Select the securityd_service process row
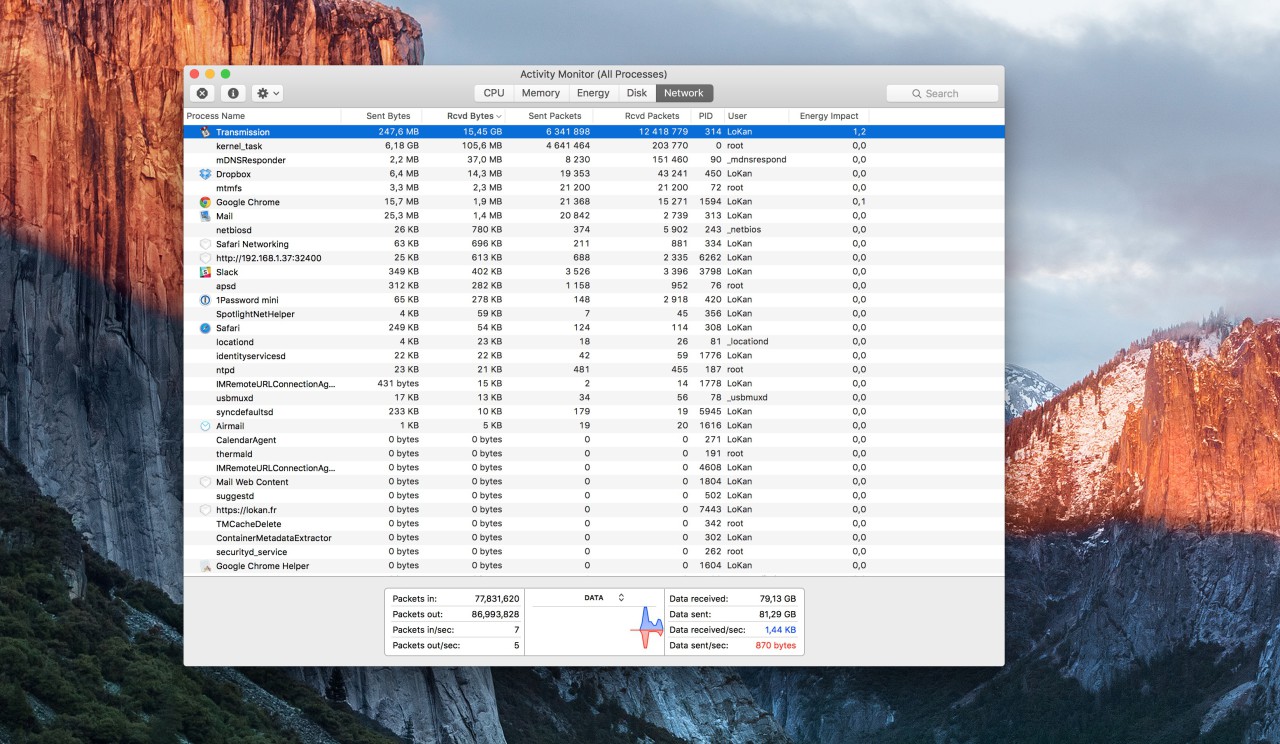The height and width of the screenshot is (744, 1280). [x=594, y=552]
